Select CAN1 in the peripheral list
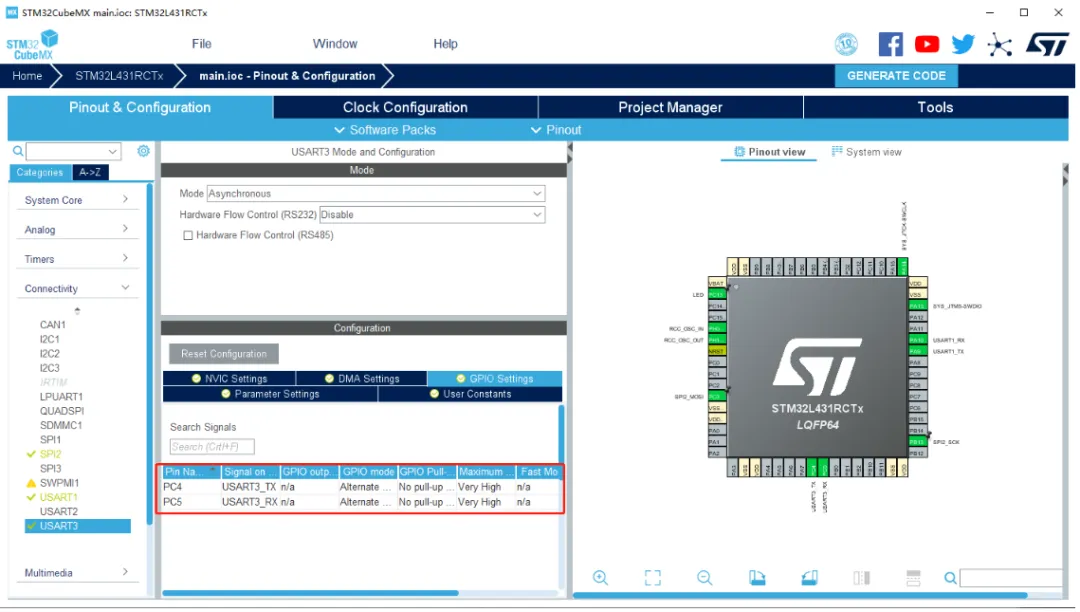 [x=52, y=324]
